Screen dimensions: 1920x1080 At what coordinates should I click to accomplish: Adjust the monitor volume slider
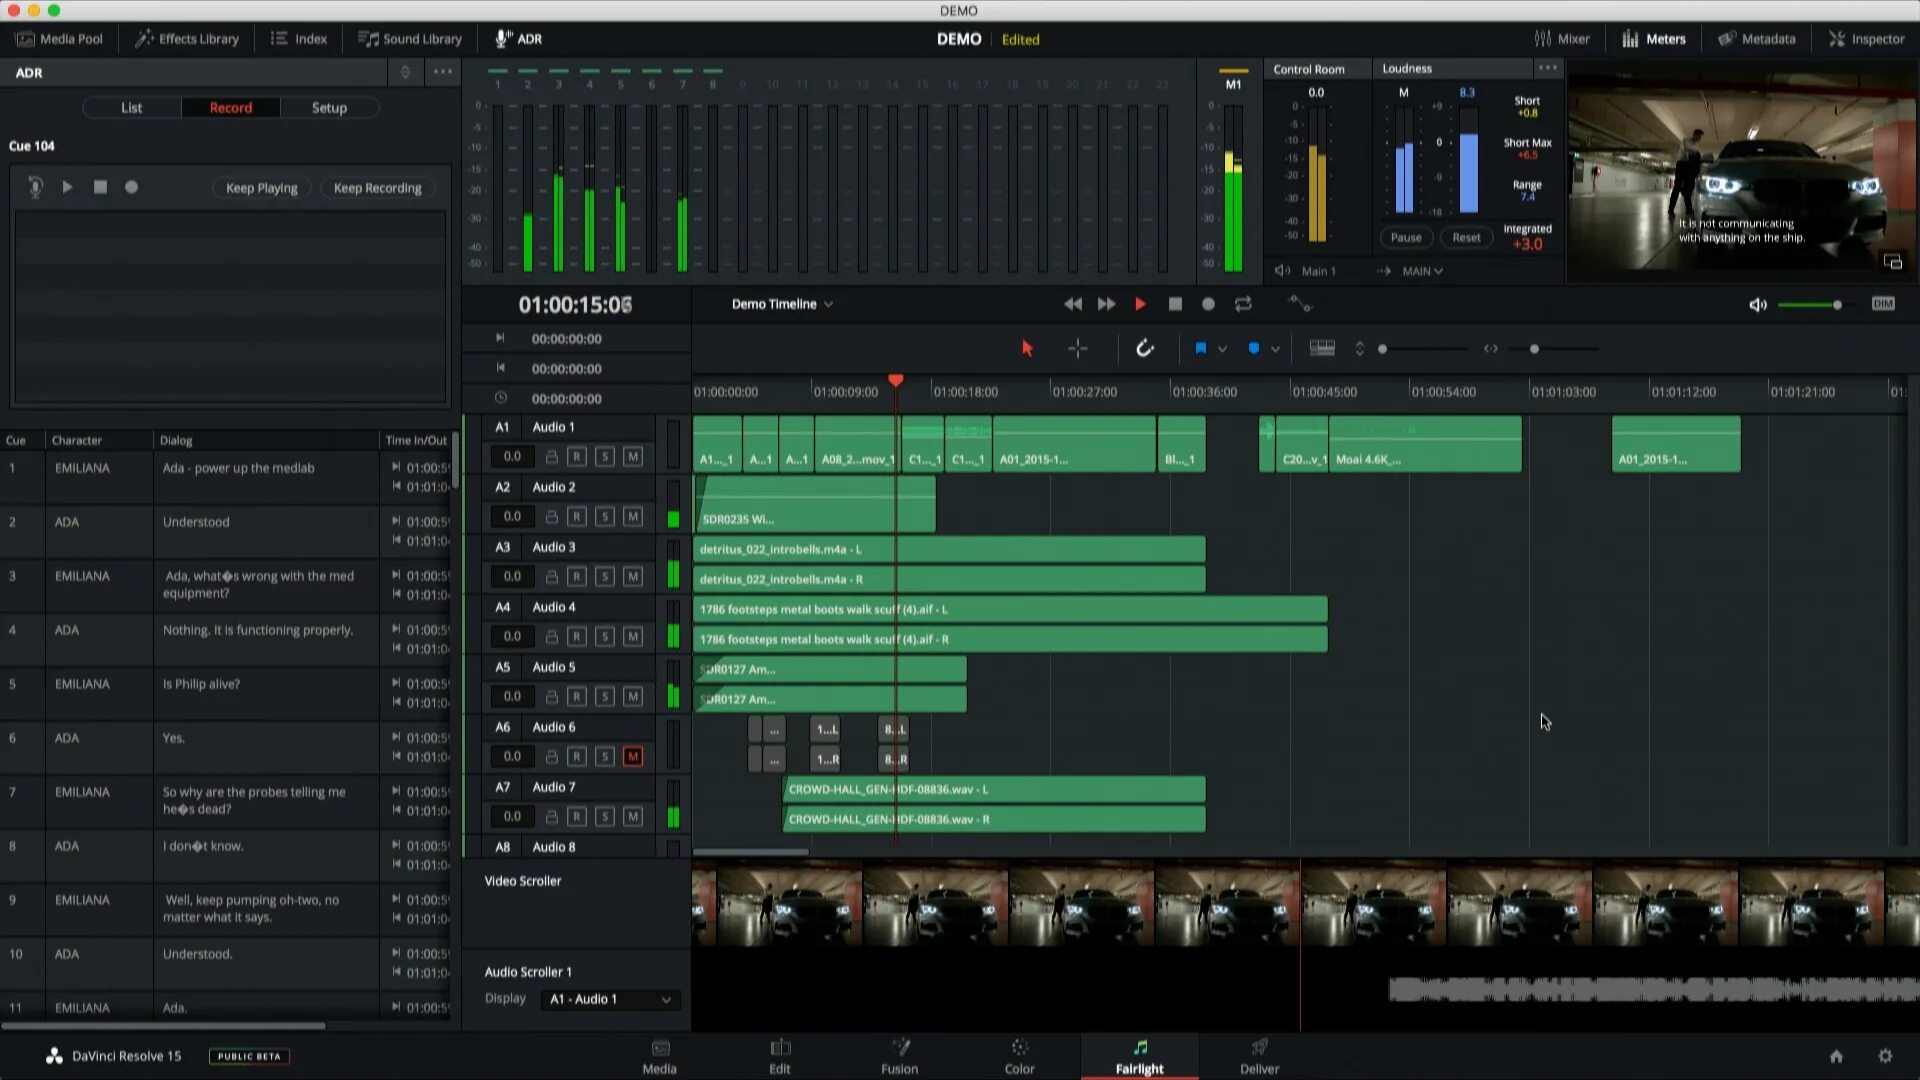pyautogui.click(x=1836, y=304)
